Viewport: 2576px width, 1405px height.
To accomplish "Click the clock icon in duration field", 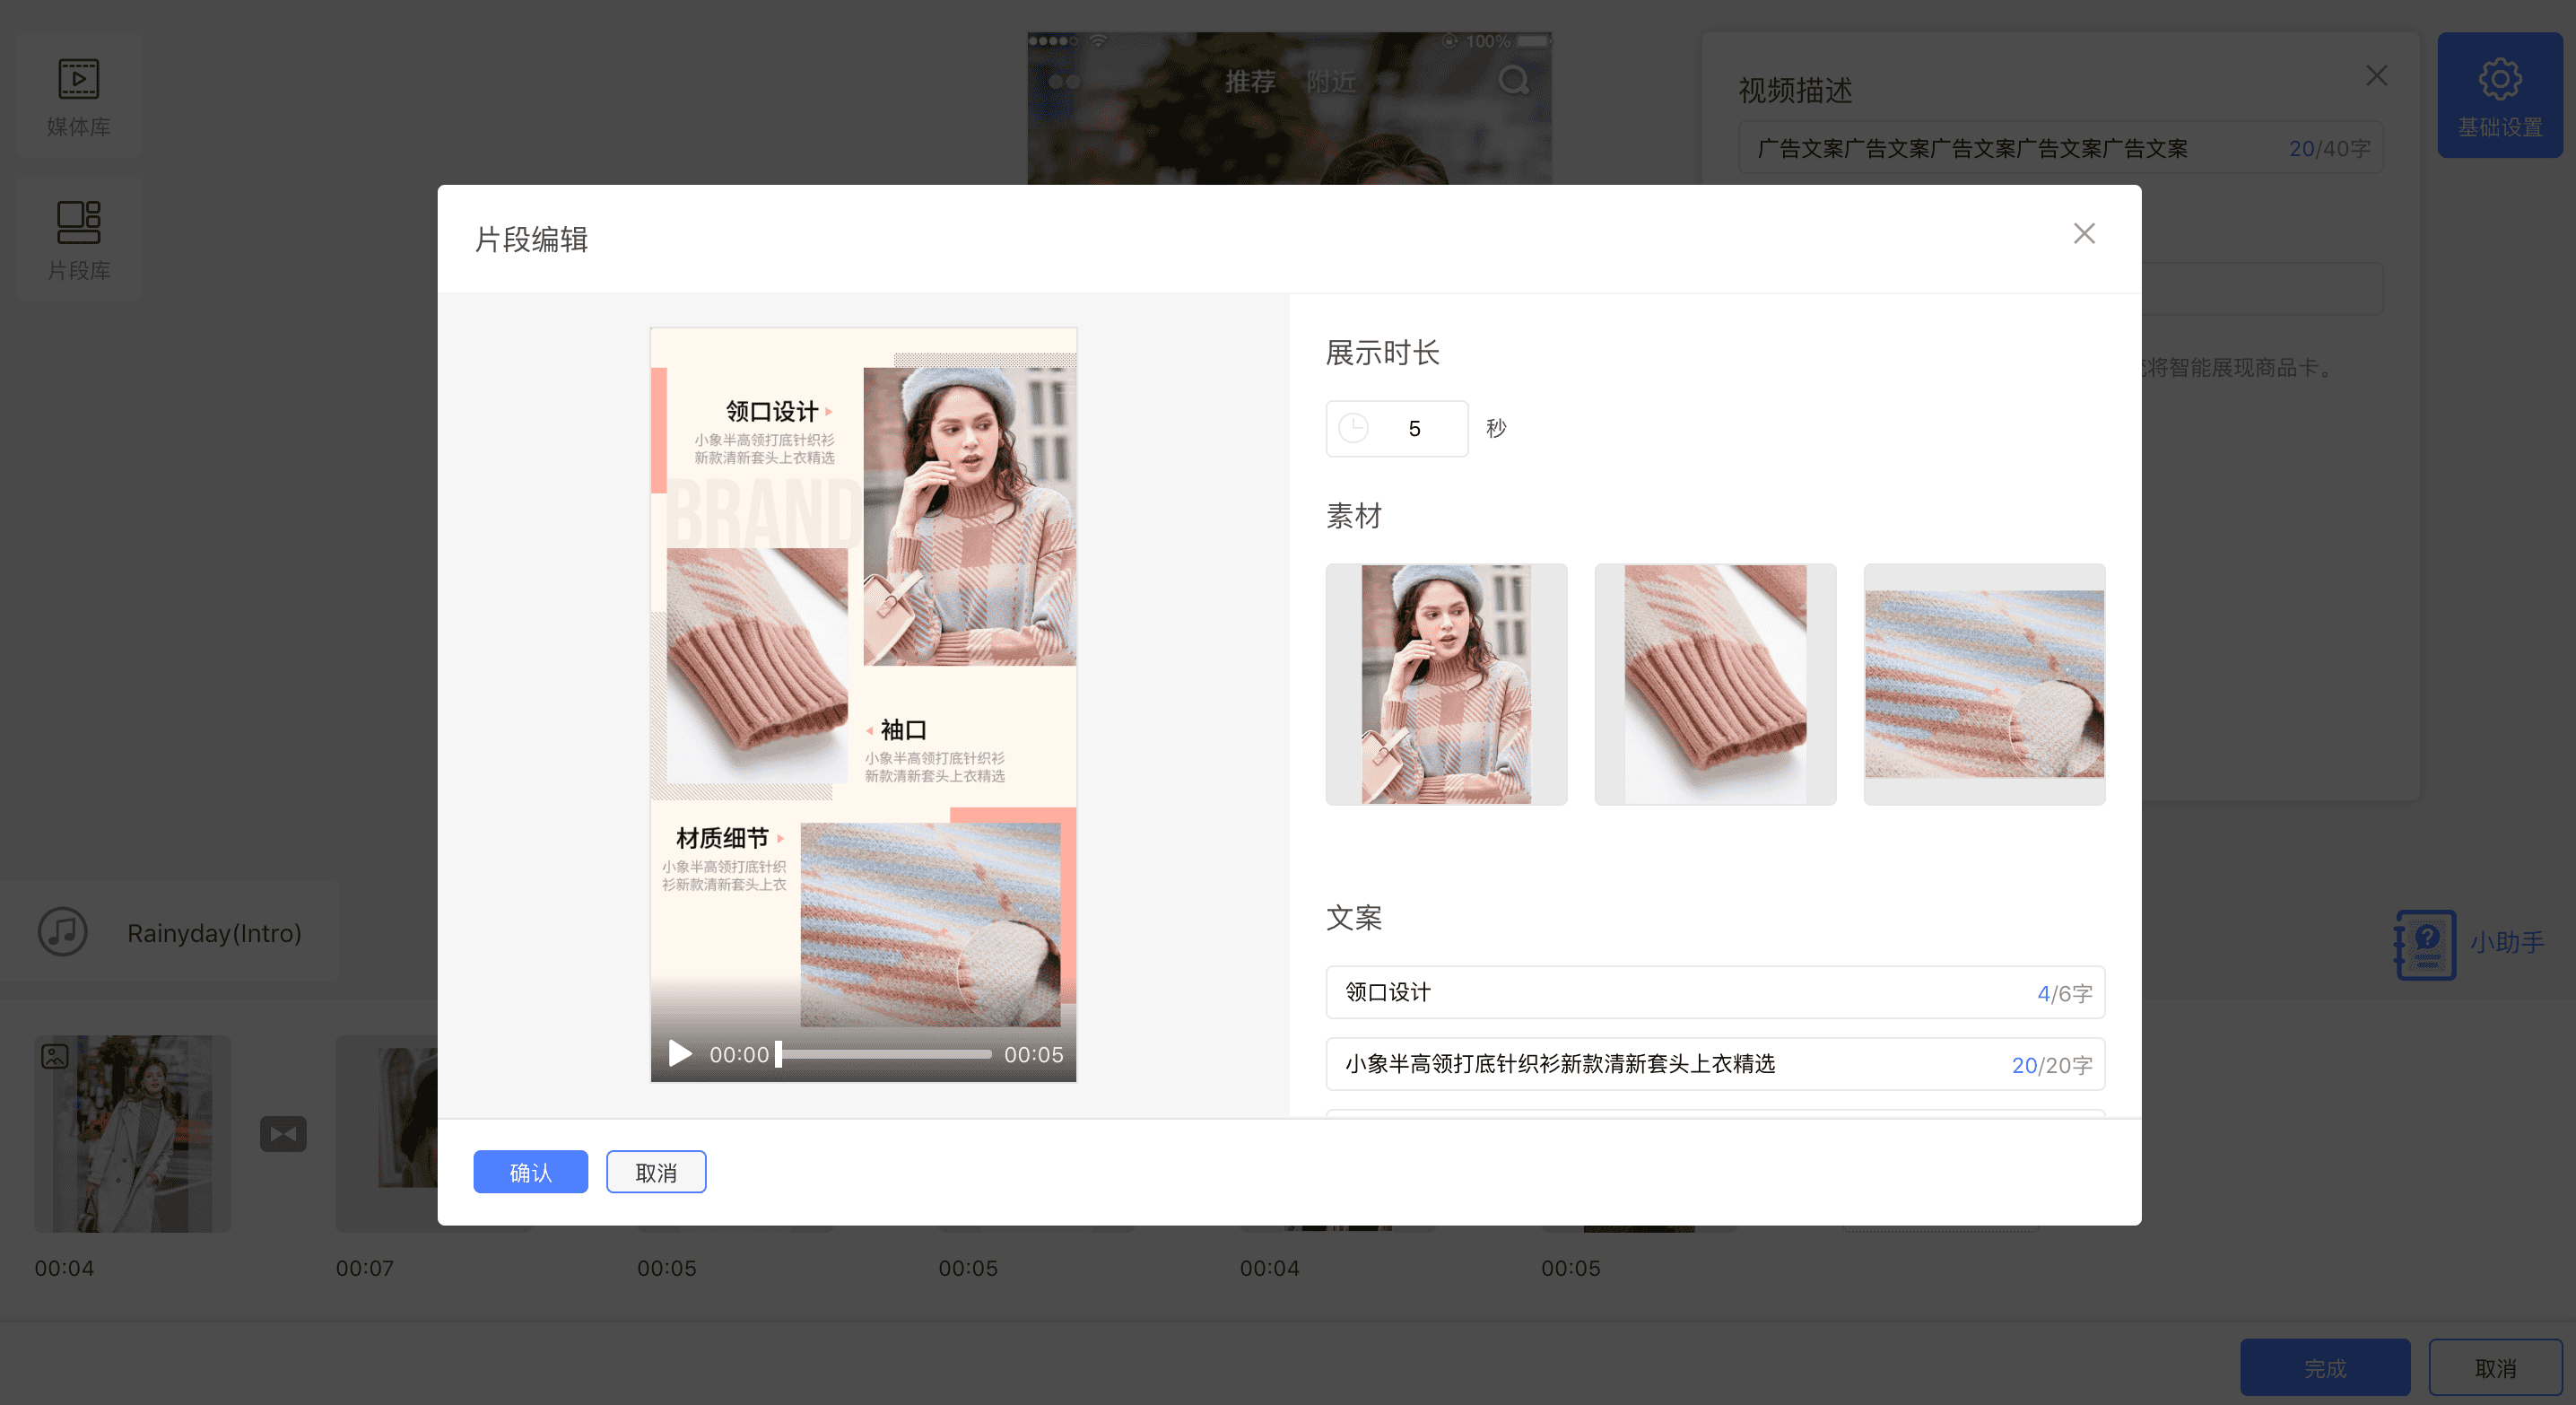I will (x=1353, y=428).
